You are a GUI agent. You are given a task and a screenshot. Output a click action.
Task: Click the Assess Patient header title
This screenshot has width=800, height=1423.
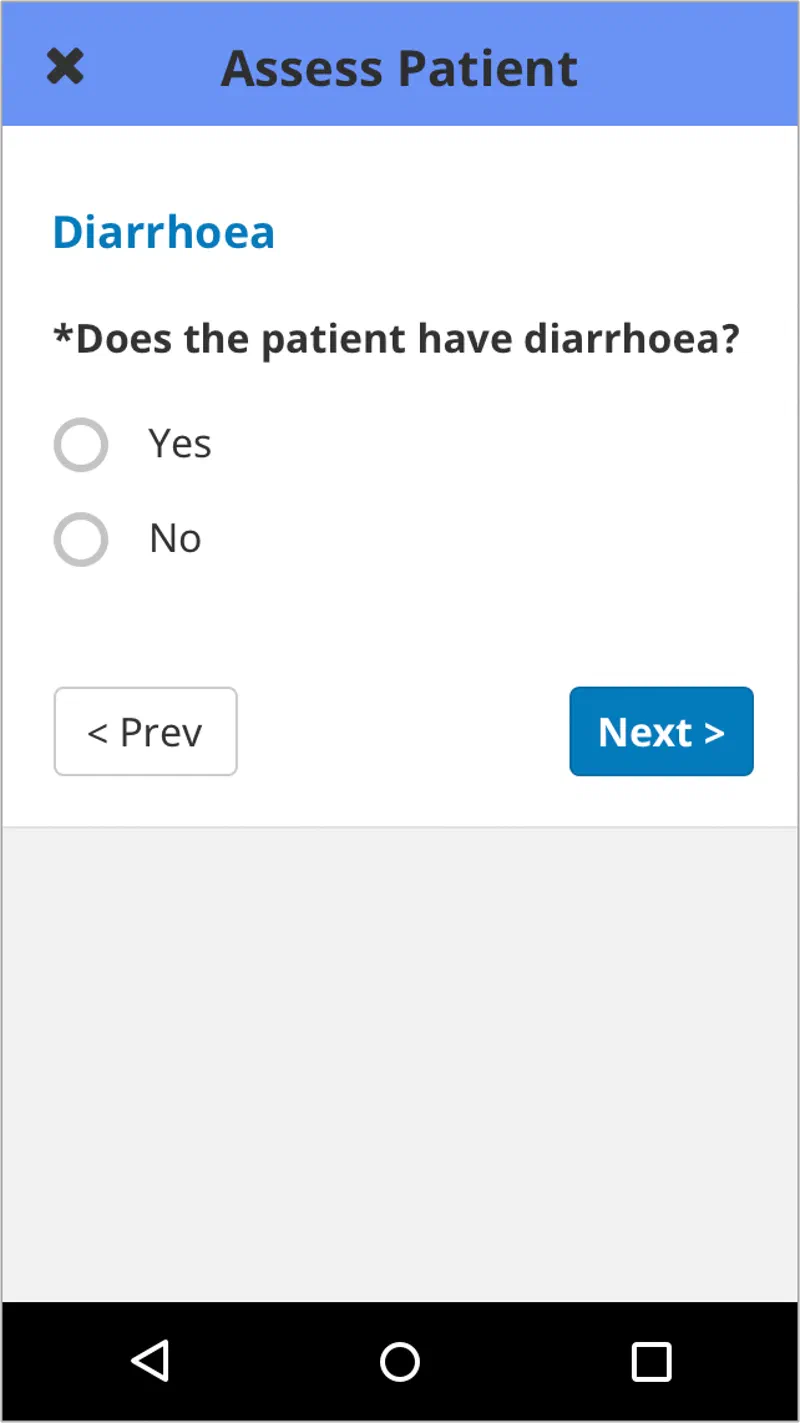coord(399,68)
